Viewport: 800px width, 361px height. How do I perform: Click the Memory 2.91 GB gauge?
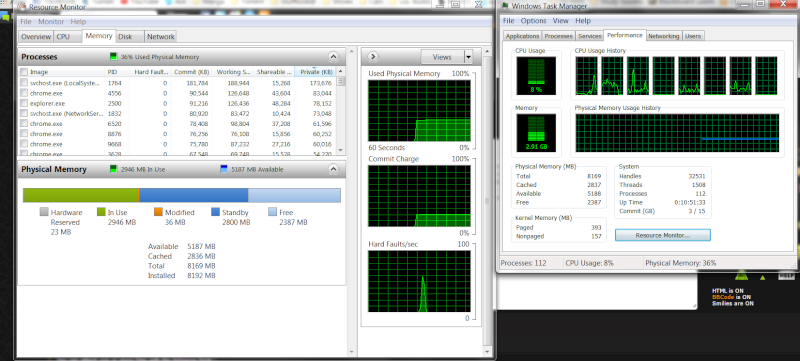click(x=536, y=134)
